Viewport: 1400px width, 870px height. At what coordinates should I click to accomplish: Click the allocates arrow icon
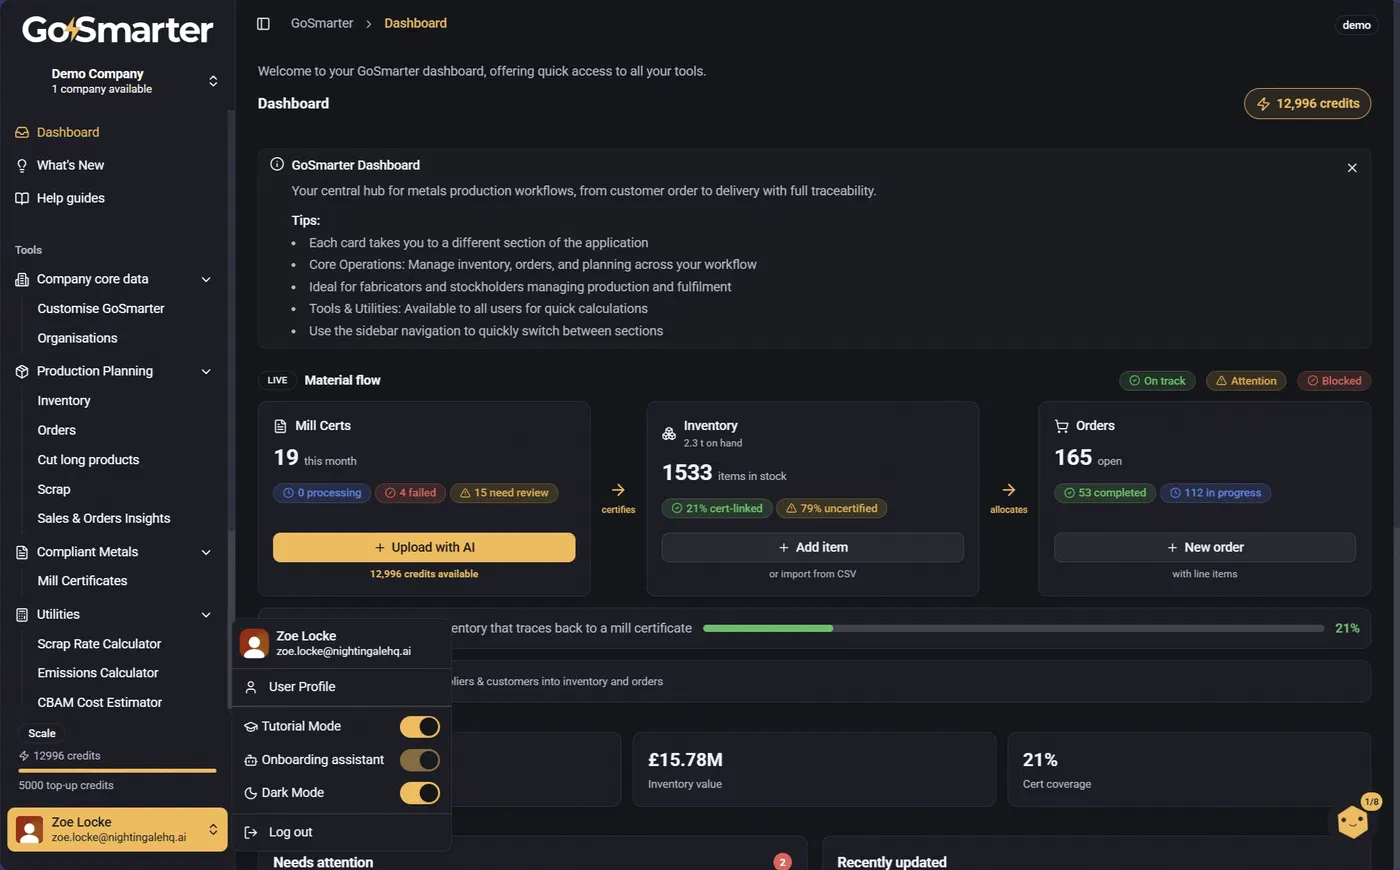coord(1008,490)
